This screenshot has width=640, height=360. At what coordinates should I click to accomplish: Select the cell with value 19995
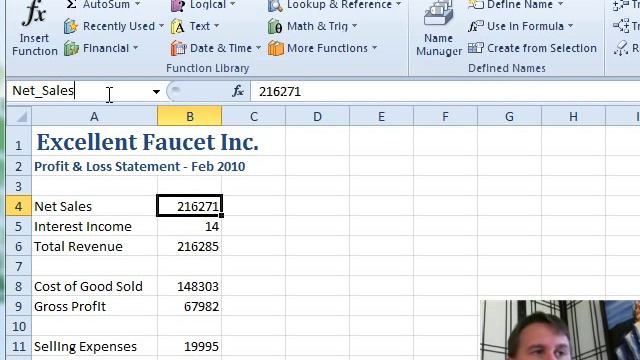click(x=189, y=347)
